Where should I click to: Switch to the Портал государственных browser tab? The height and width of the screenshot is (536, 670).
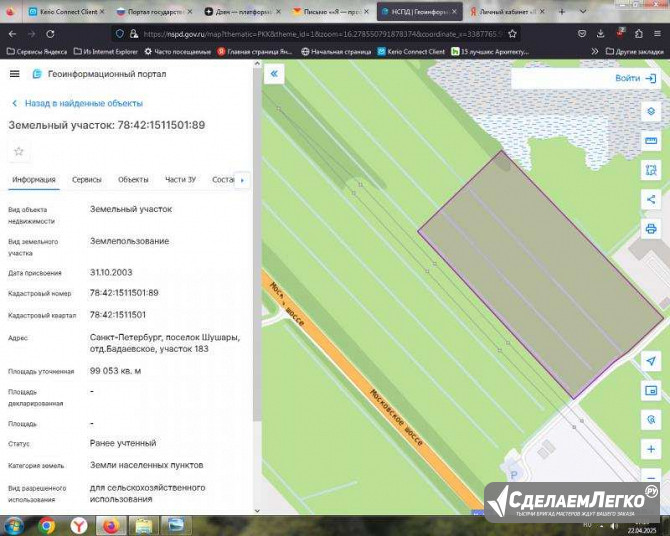tap(154, 12)
